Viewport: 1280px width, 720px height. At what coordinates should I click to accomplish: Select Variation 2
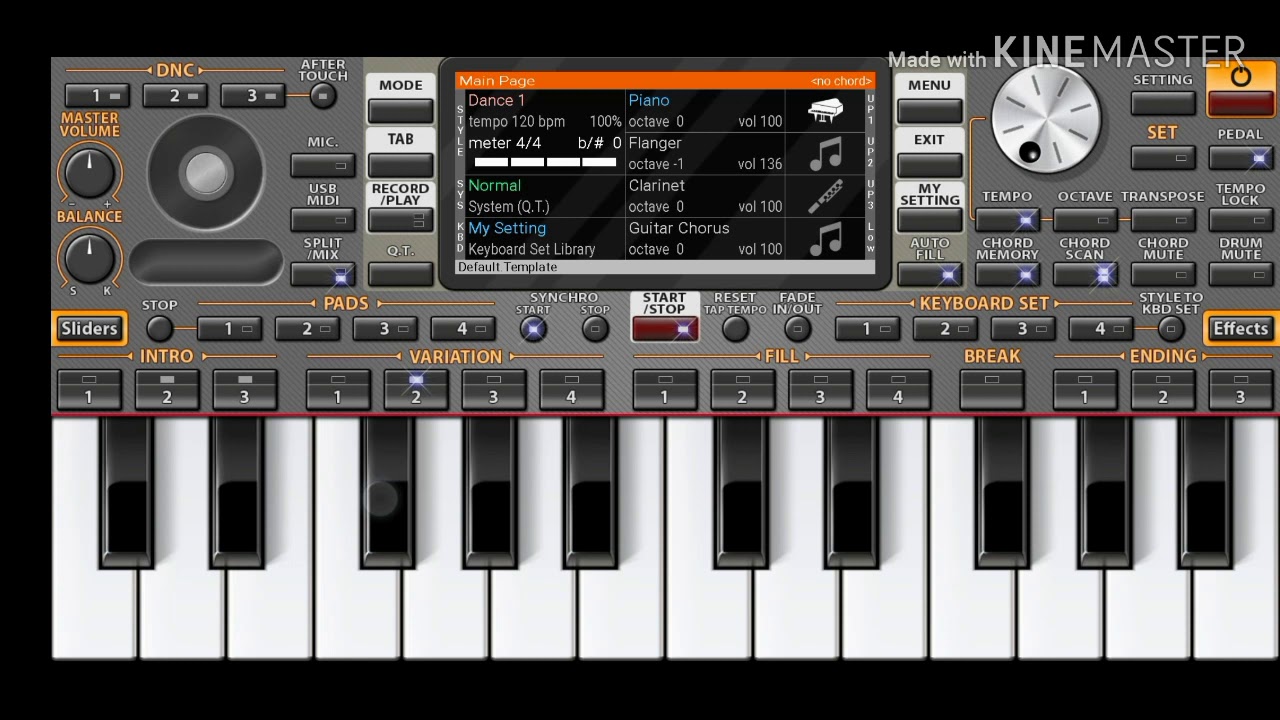416,390
